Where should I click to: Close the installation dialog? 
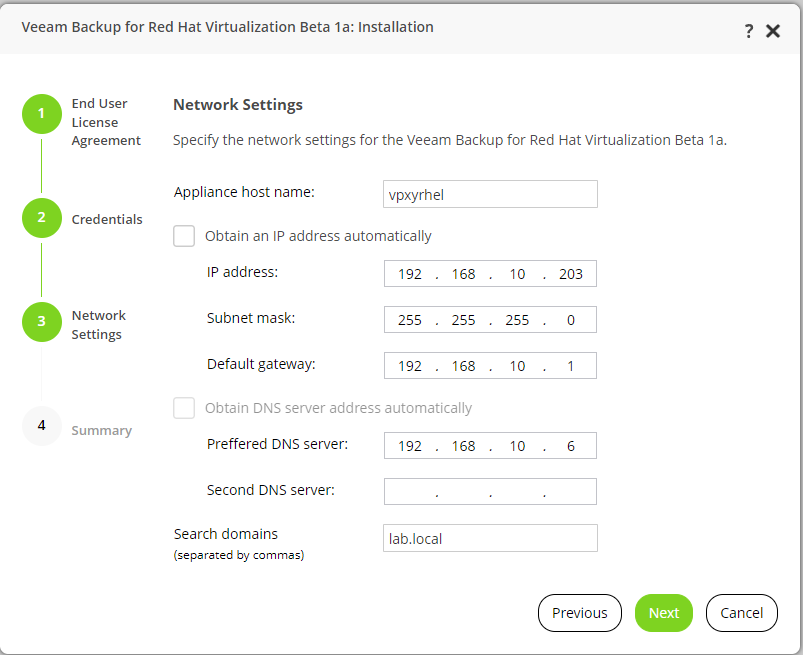point(773,31)
